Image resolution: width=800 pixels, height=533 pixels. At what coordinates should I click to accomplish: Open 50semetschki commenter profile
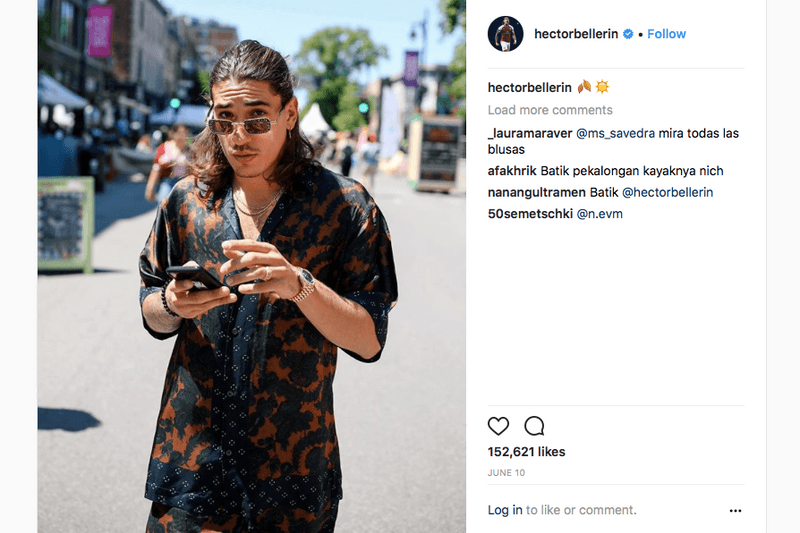point(530,214)
